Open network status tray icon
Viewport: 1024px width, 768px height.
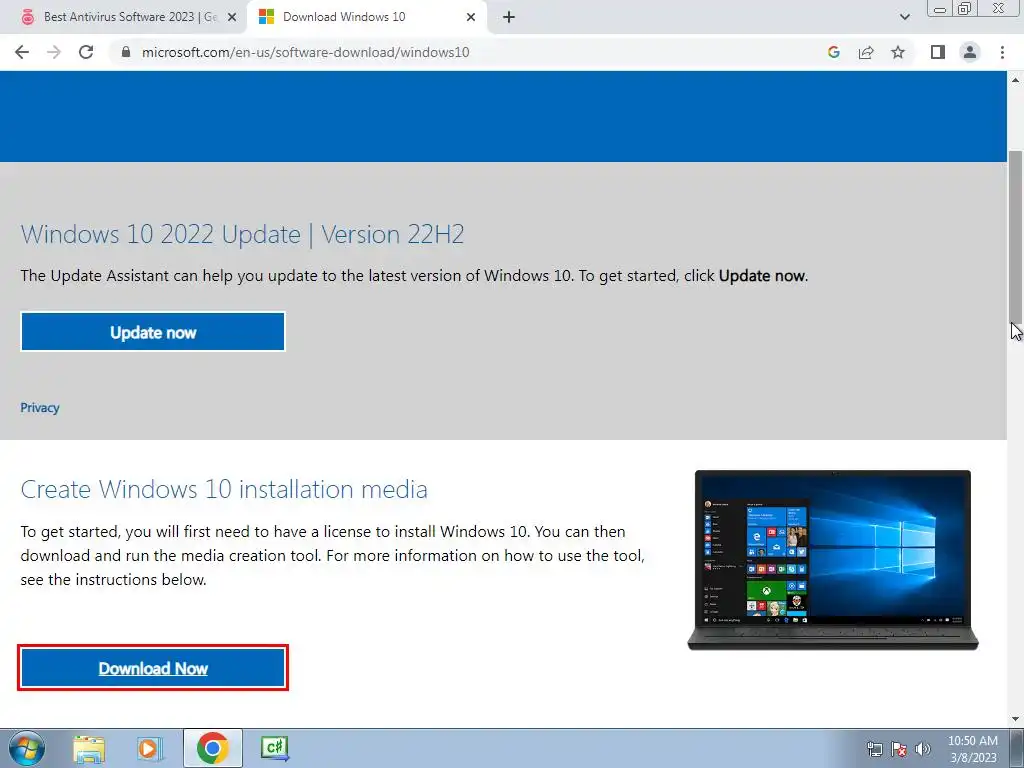coord(874,749)
